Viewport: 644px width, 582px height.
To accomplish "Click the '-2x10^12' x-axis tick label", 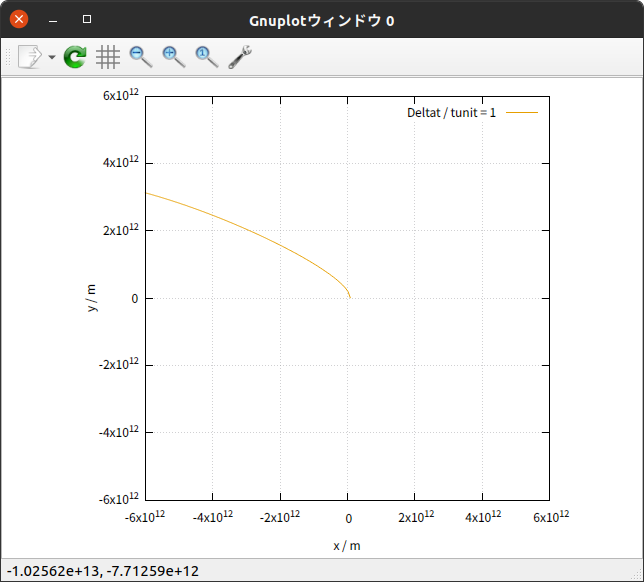I will click(x=280, y=516).
